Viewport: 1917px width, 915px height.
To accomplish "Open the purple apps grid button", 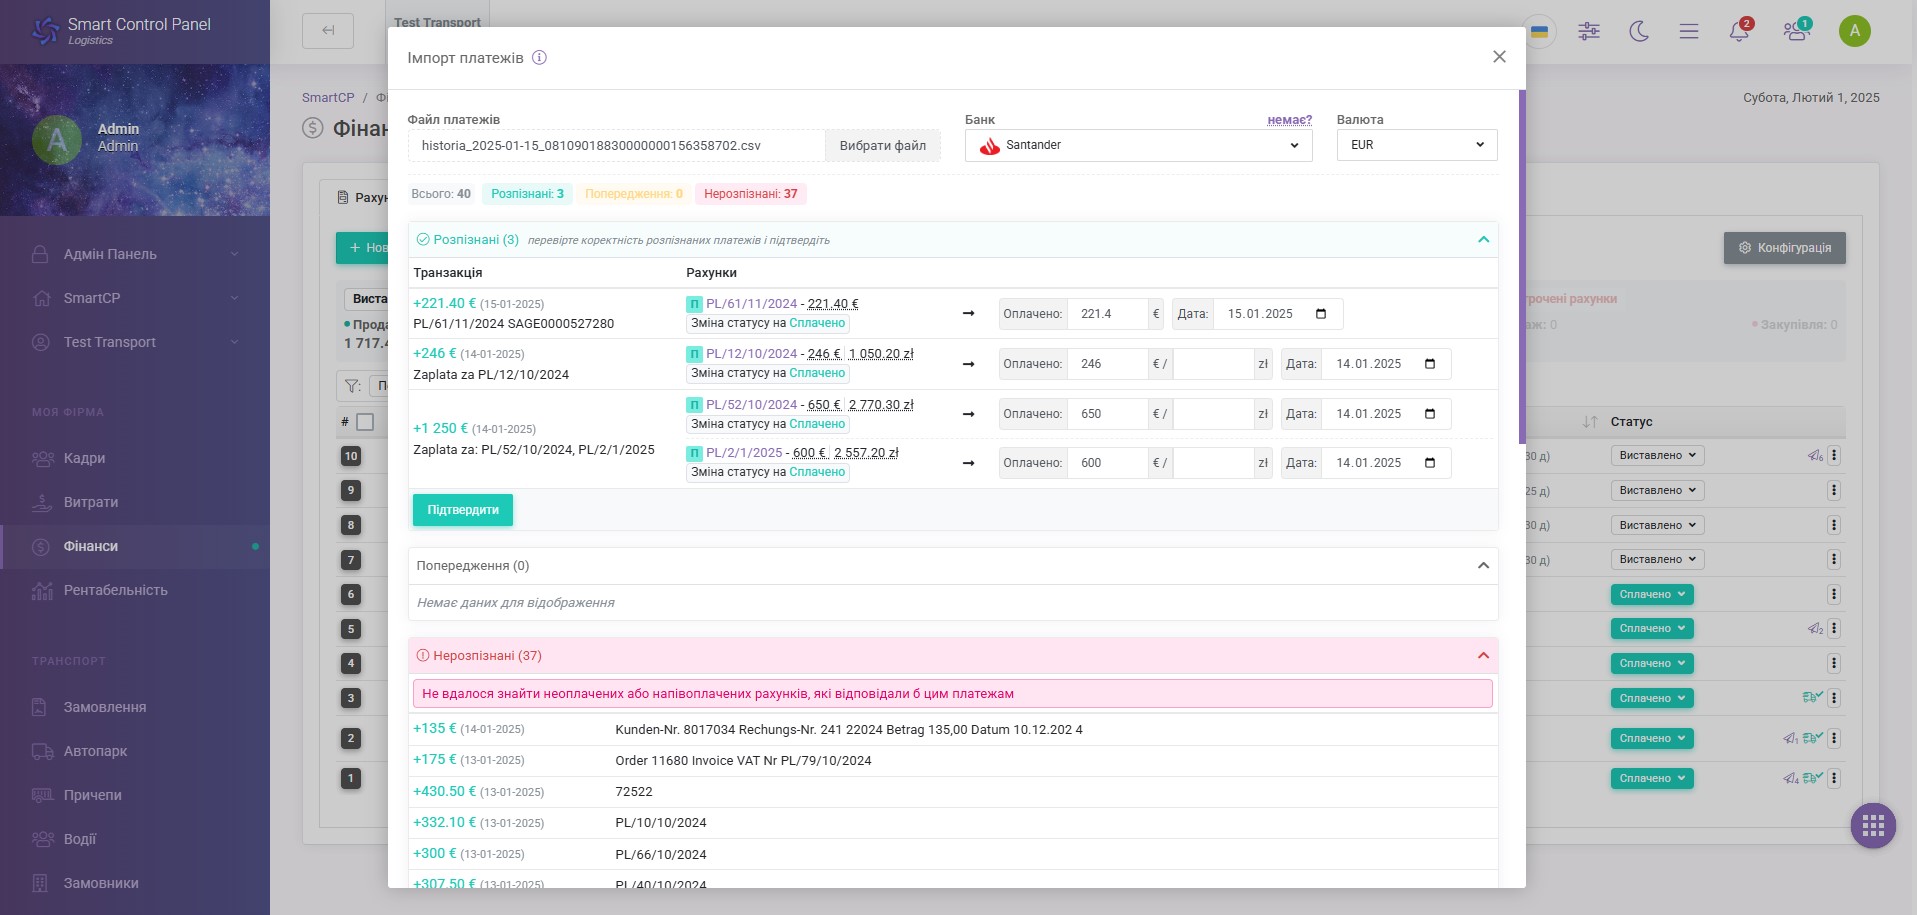I will (x=1873, y=826).
